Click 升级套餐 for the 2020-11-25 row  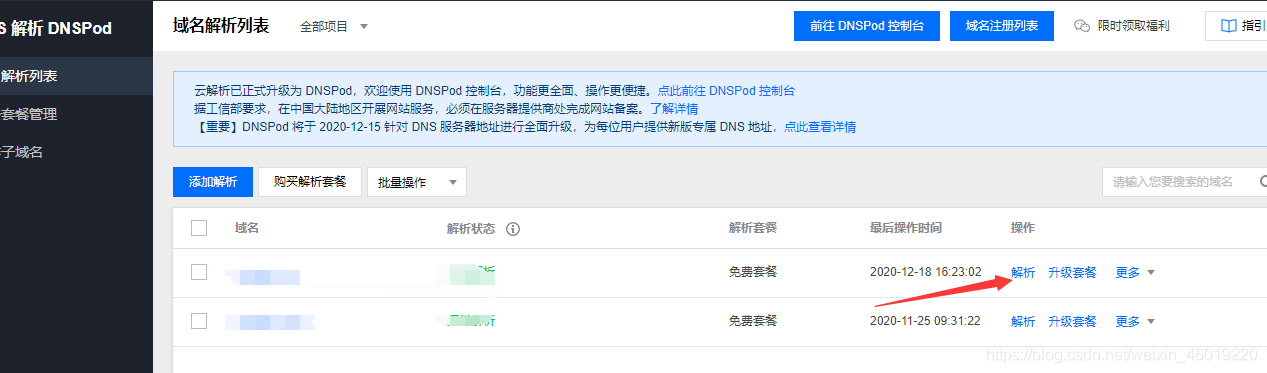[1072, 321]
